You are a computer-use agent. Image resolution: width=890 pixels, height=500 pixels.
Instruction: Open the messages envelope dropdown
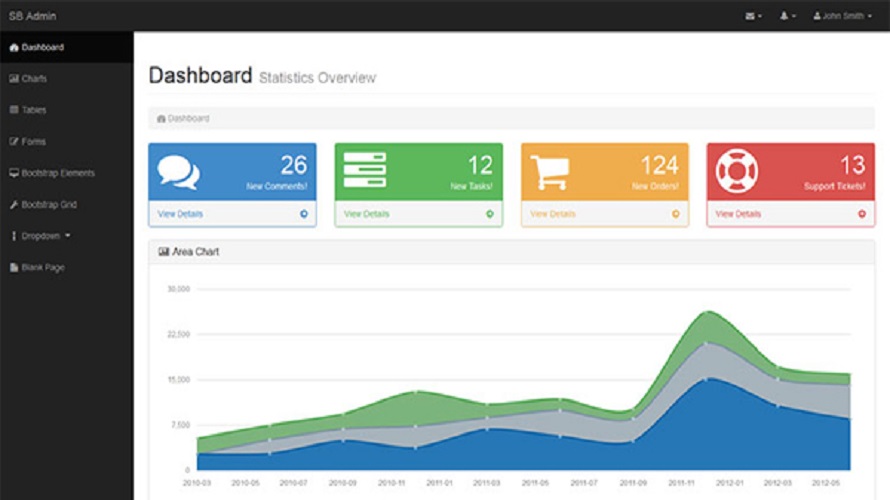point(753,16)
